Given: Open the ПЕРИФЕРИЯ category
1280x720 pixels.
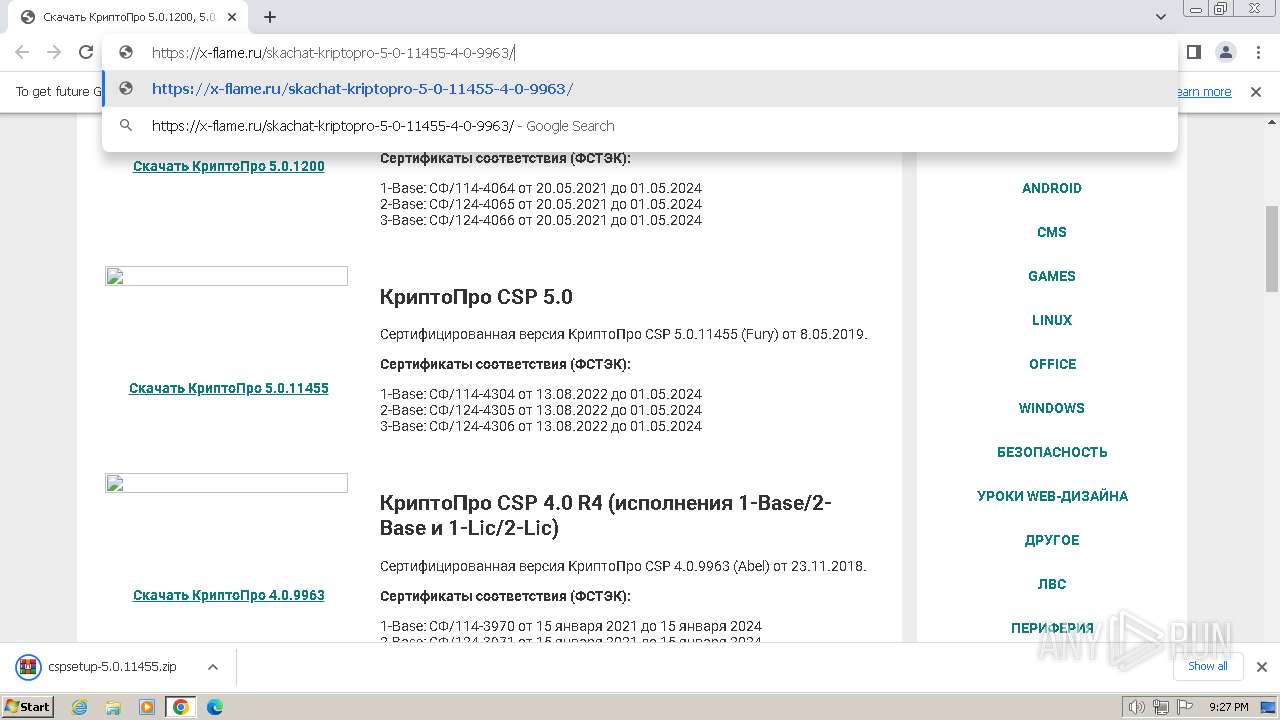Looking at the screenshot, I should (1052, 628).
